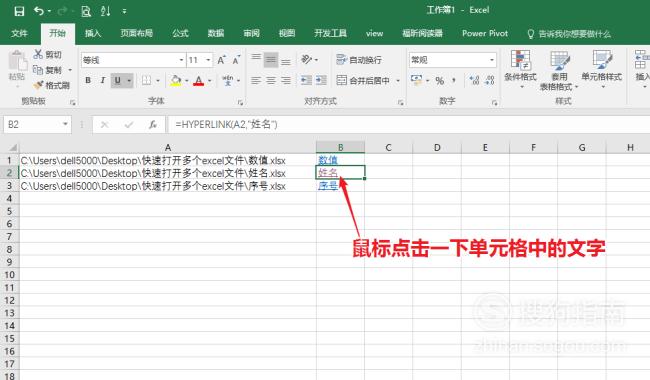650x380 pixels.
Task: Toggle 自动换行 wrap text
Action: [x=359, y=60]
